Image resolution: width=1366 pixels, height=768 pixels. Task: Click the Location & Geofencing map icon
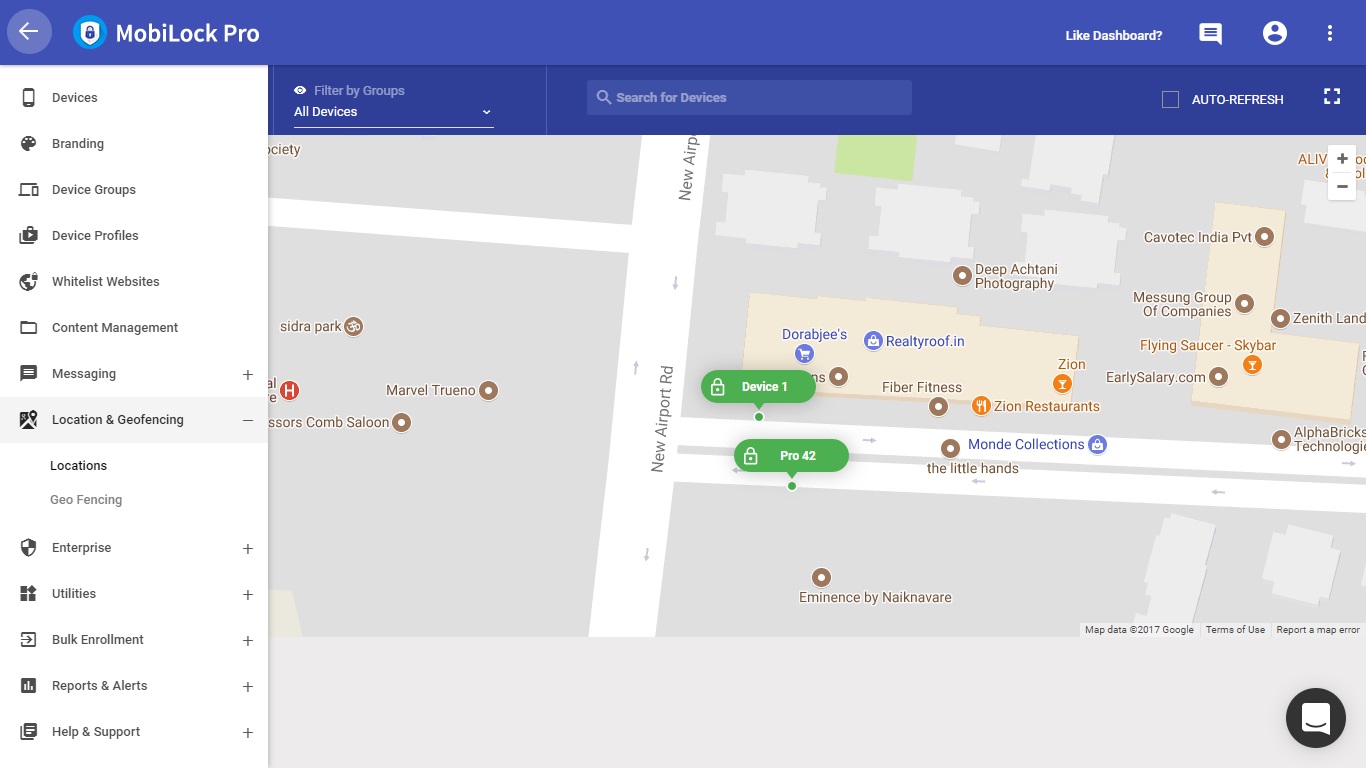[29, 419]
